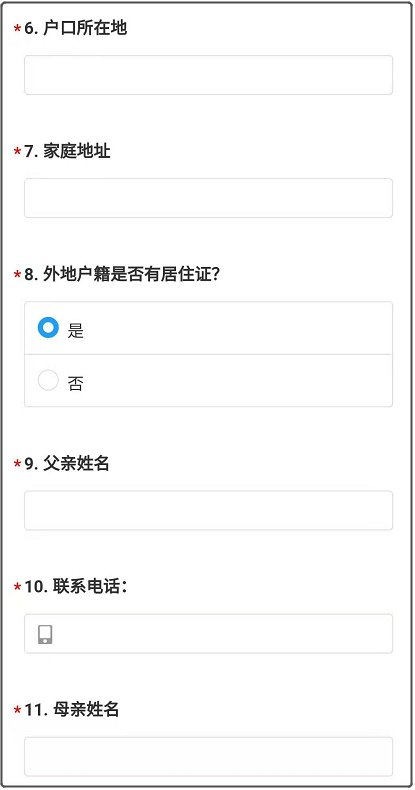
Task: Click the red asterisk beside 户口所在地
Action: pyautogui.click(x=17, y=28)
